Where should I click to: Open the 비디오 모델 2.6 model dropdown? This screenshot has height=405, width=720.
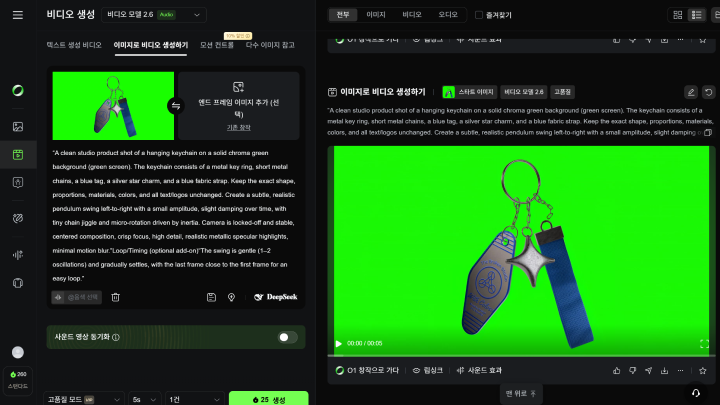pos(154,15)
